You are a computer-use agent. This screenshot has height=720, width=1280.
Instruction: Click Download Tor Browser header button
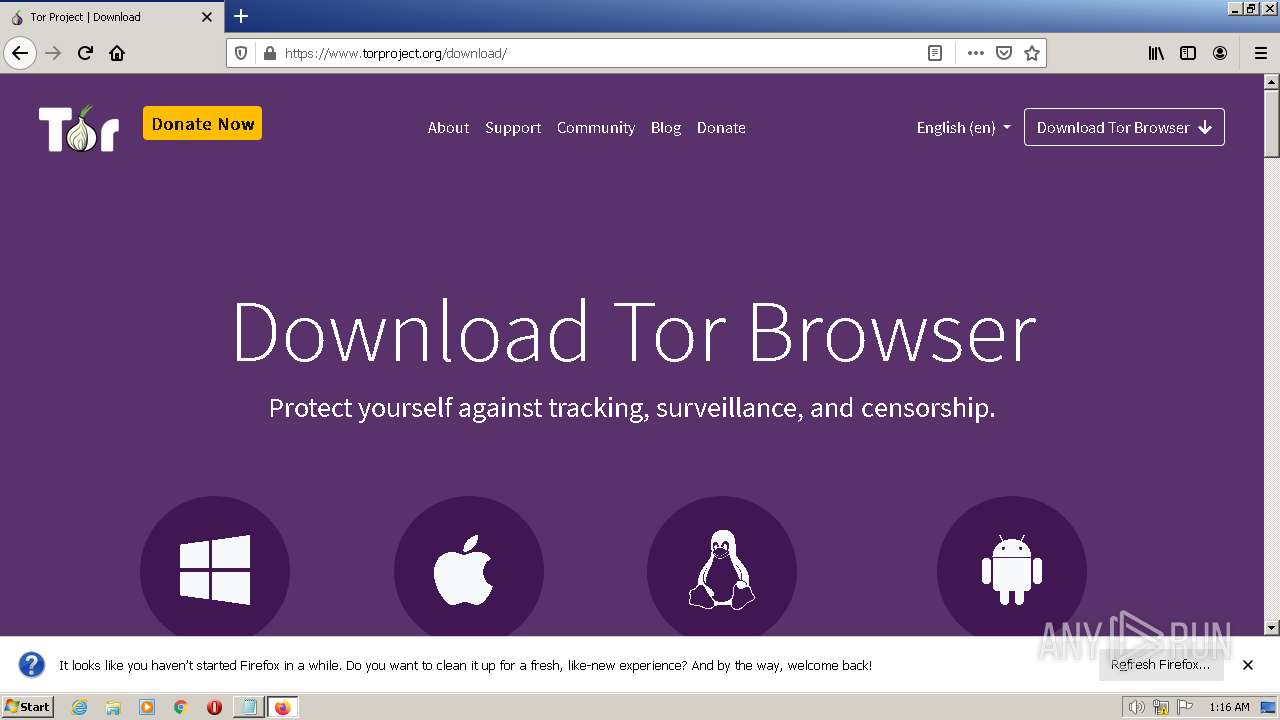[1124, 127]
